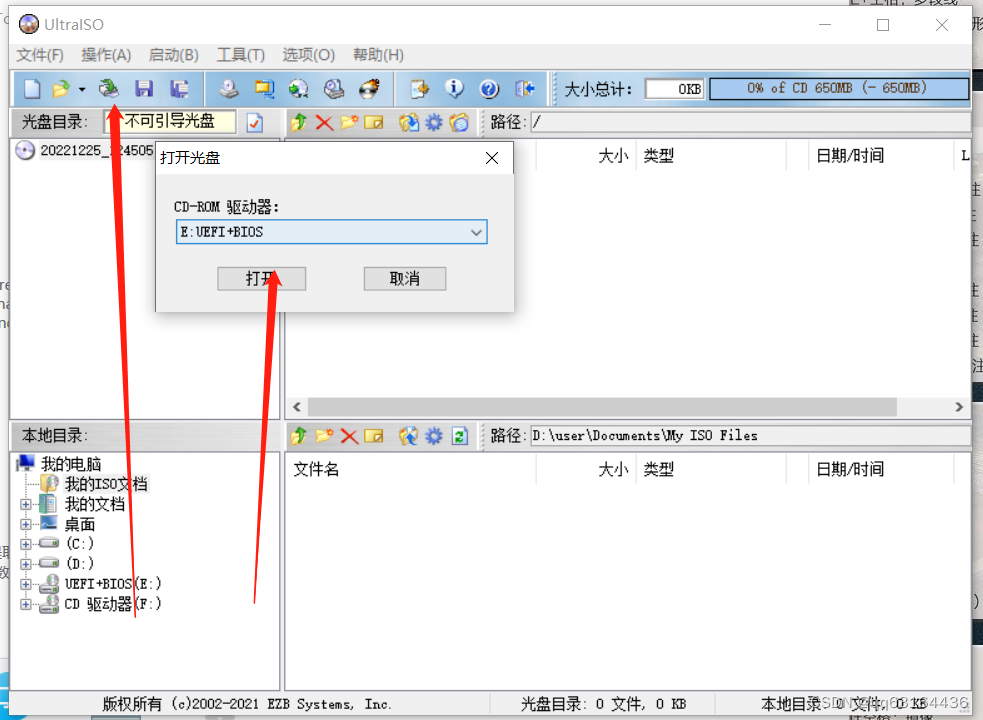
Task: Go up a folder in disc directory toolbar
Action: coord(299,122)
